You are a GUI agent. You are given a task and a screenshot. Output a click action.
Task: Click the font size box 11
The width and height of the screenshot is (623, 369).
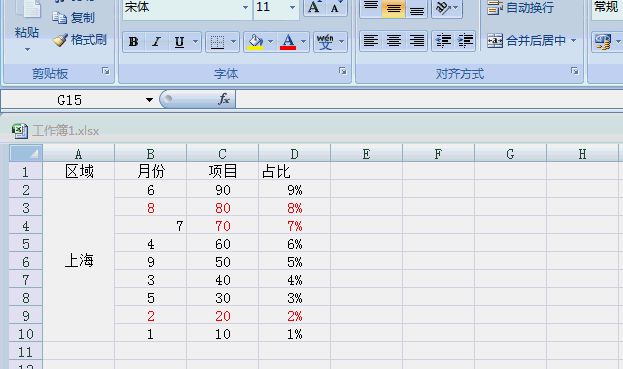pyautogui.click(x=271, y=7)
